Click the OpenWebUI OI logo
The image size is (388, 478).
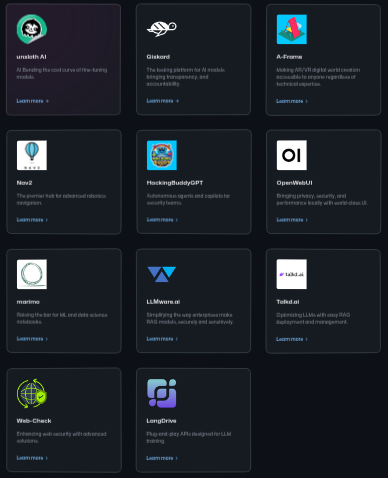[x=292, y=155]
